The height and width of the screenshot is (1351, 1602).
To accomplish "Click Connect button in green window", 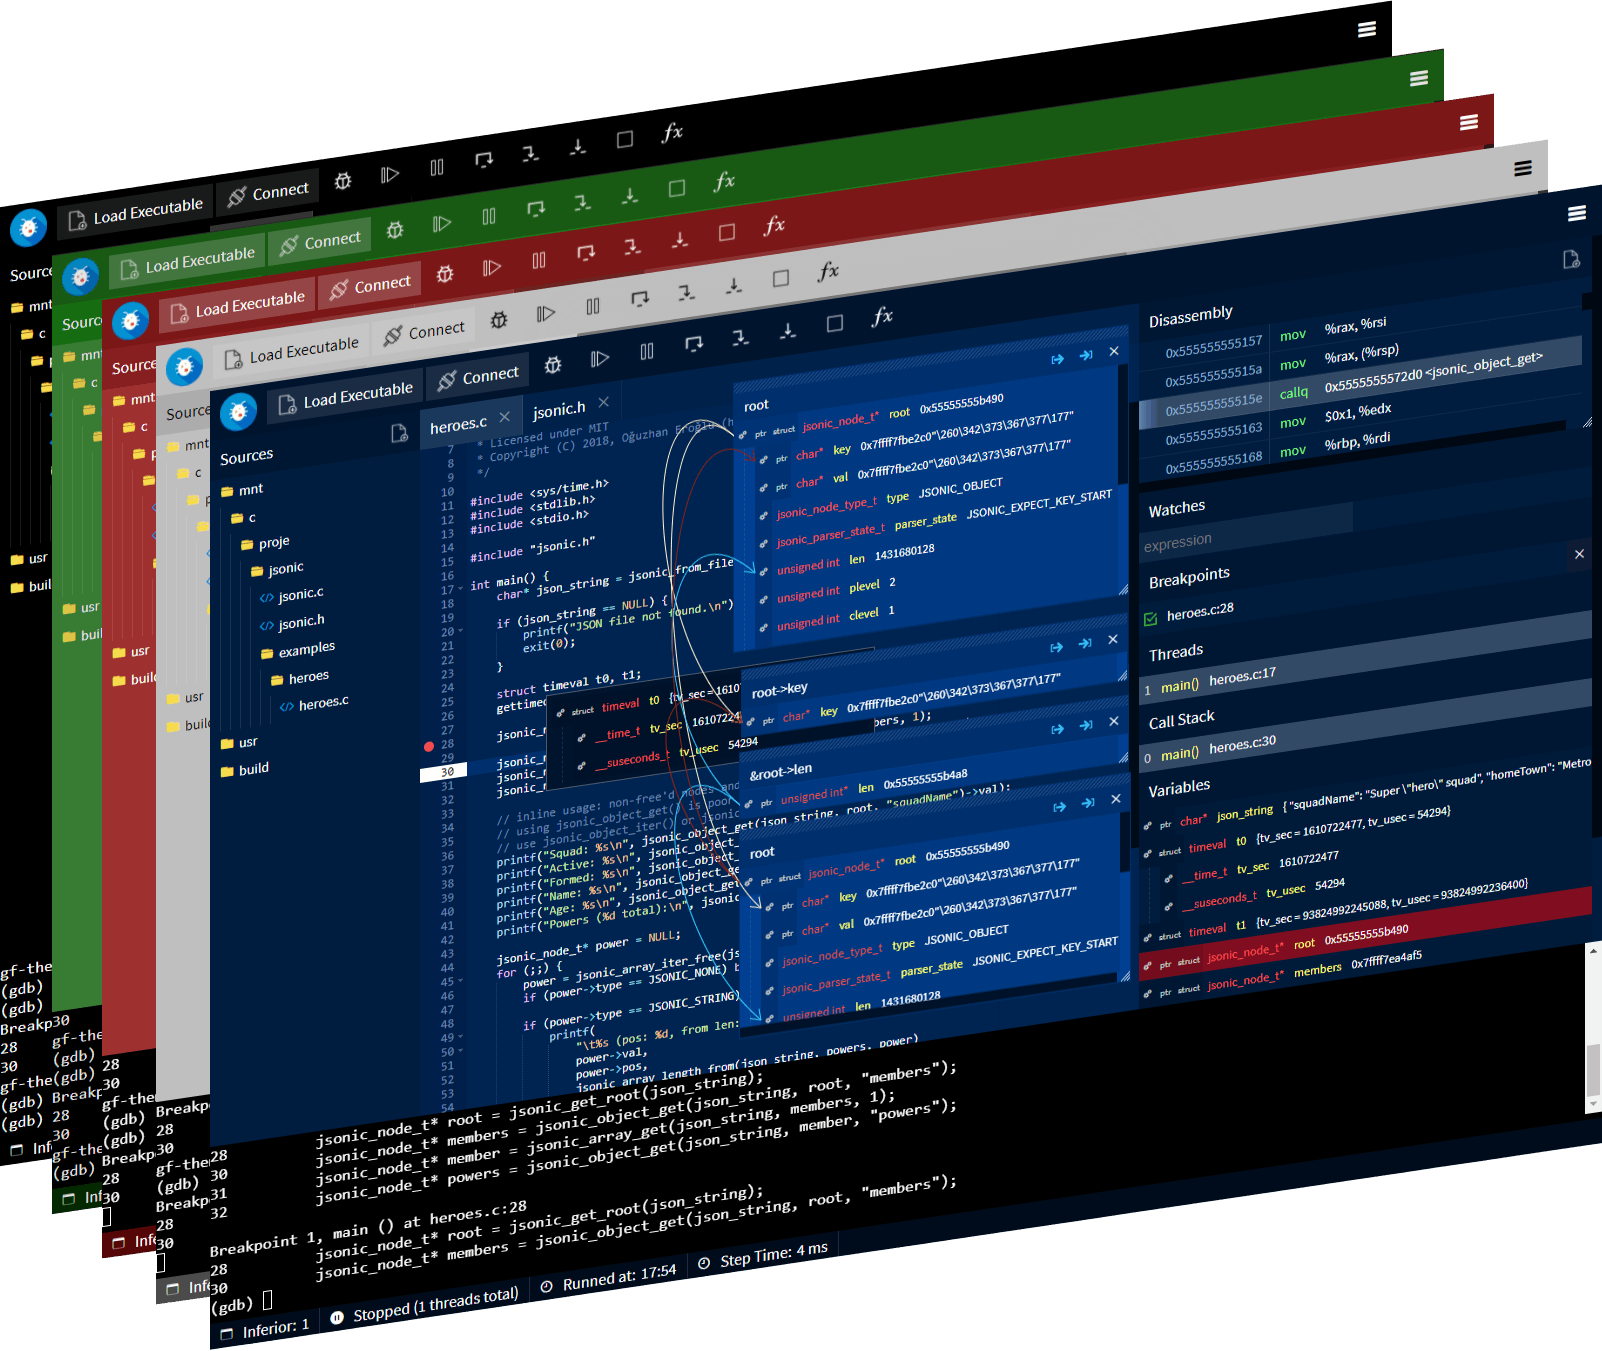I will click(320, 242).
